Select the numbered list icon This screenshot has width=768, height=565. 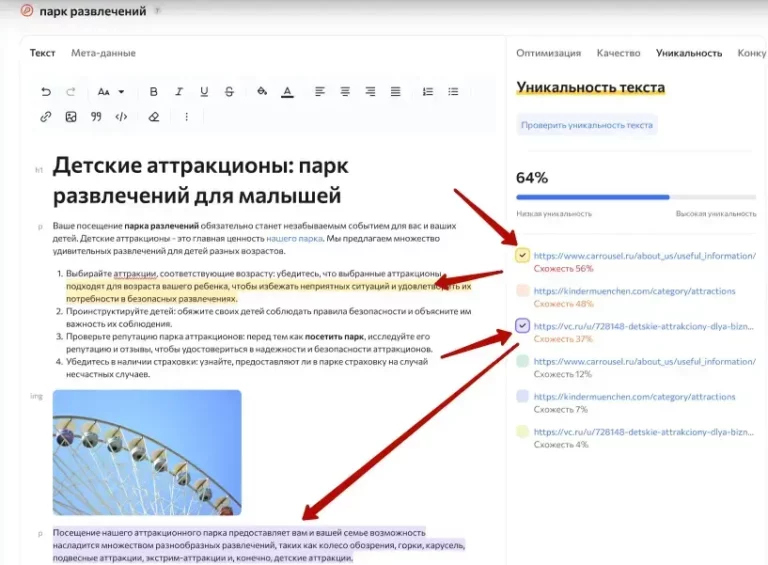pos(428,92)
